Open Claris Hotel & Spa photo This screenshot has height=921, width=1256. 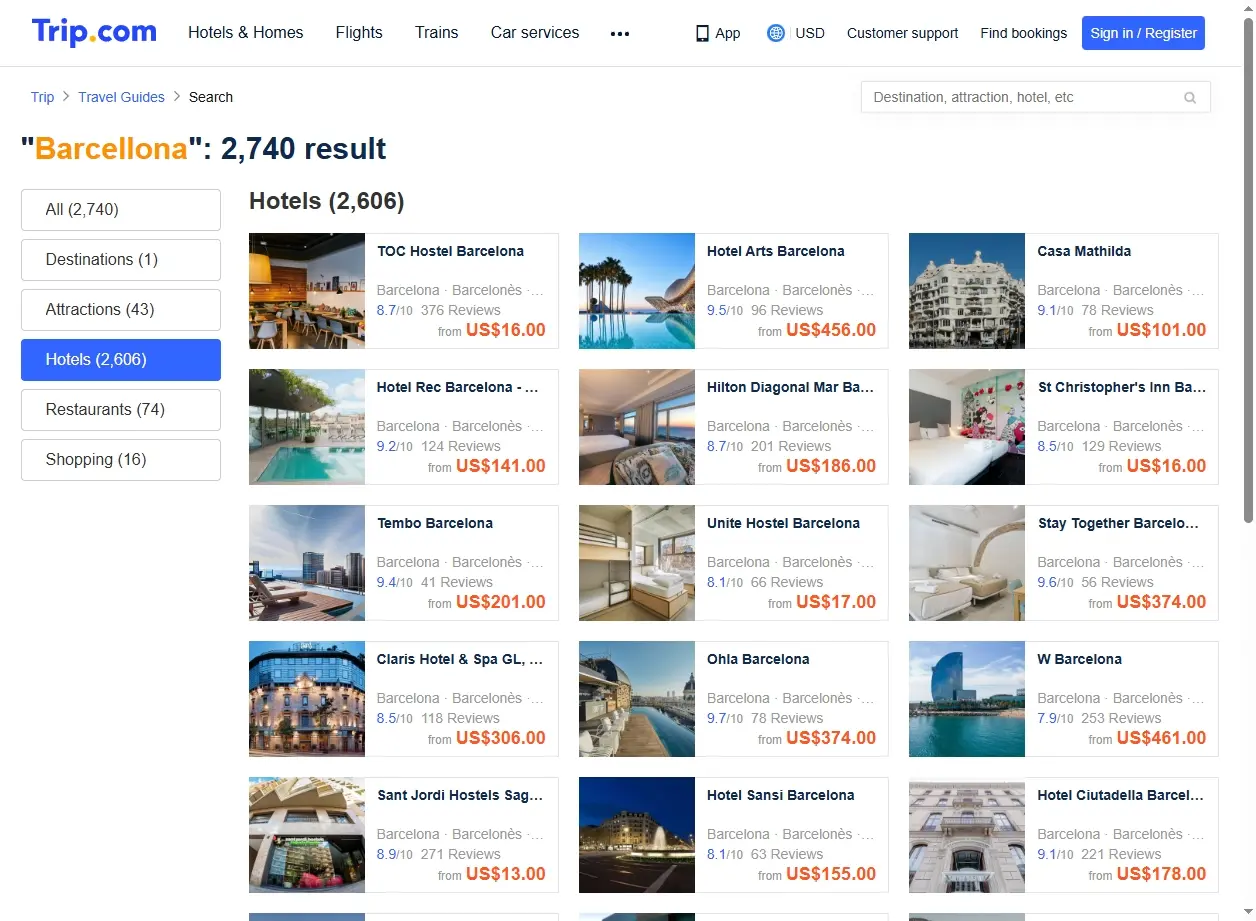(307, 699)
